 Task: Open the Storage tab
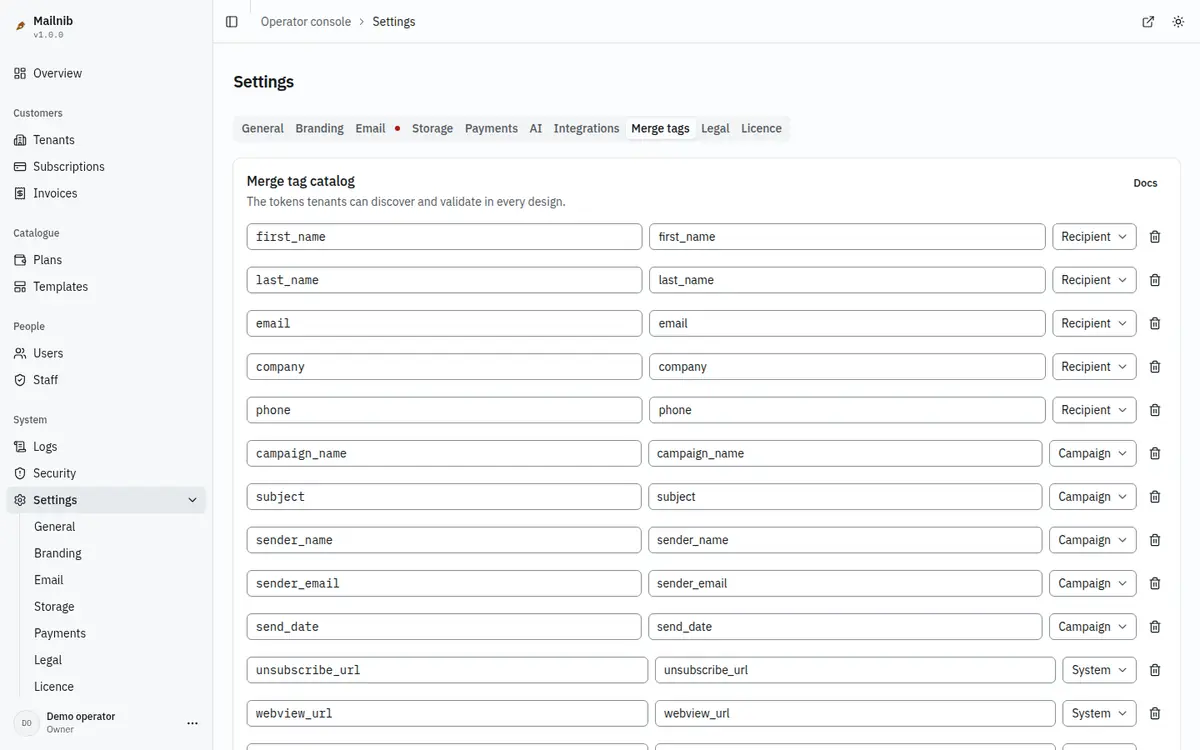(432, 129)
